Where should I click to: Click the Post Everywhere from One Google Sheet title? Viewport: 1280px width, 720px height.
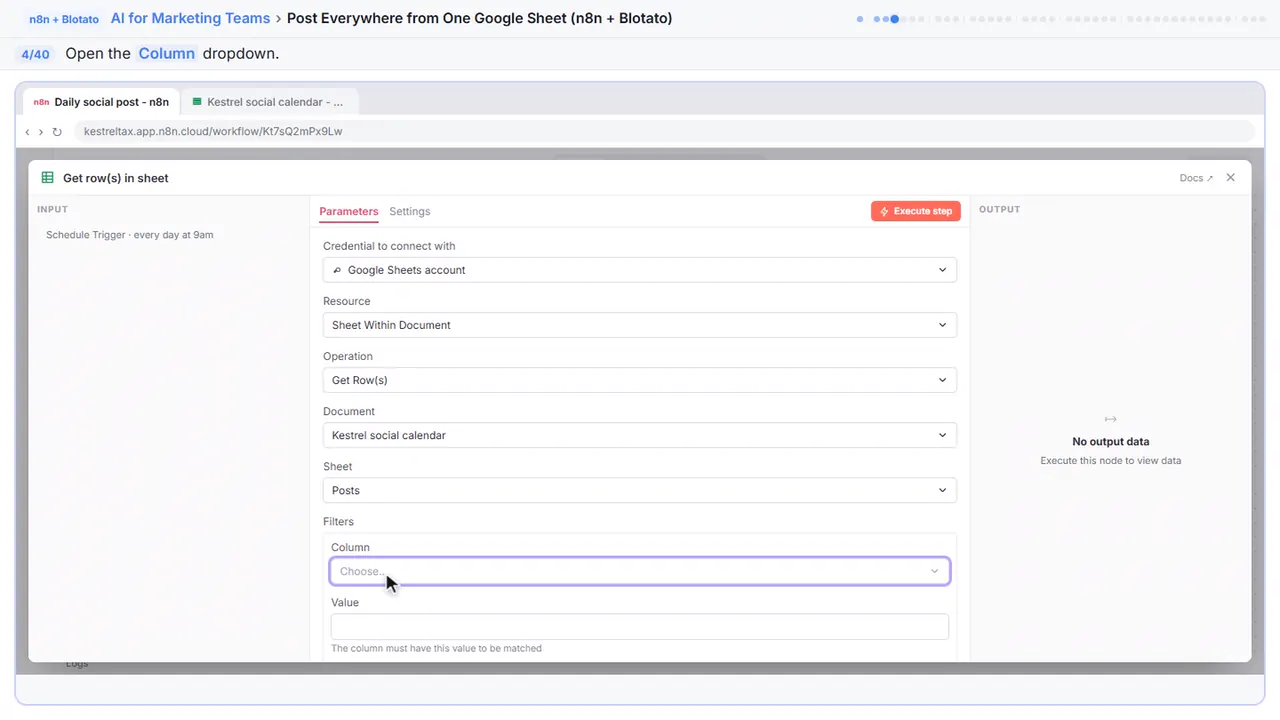pyautogui.click(x=480, y=18)
